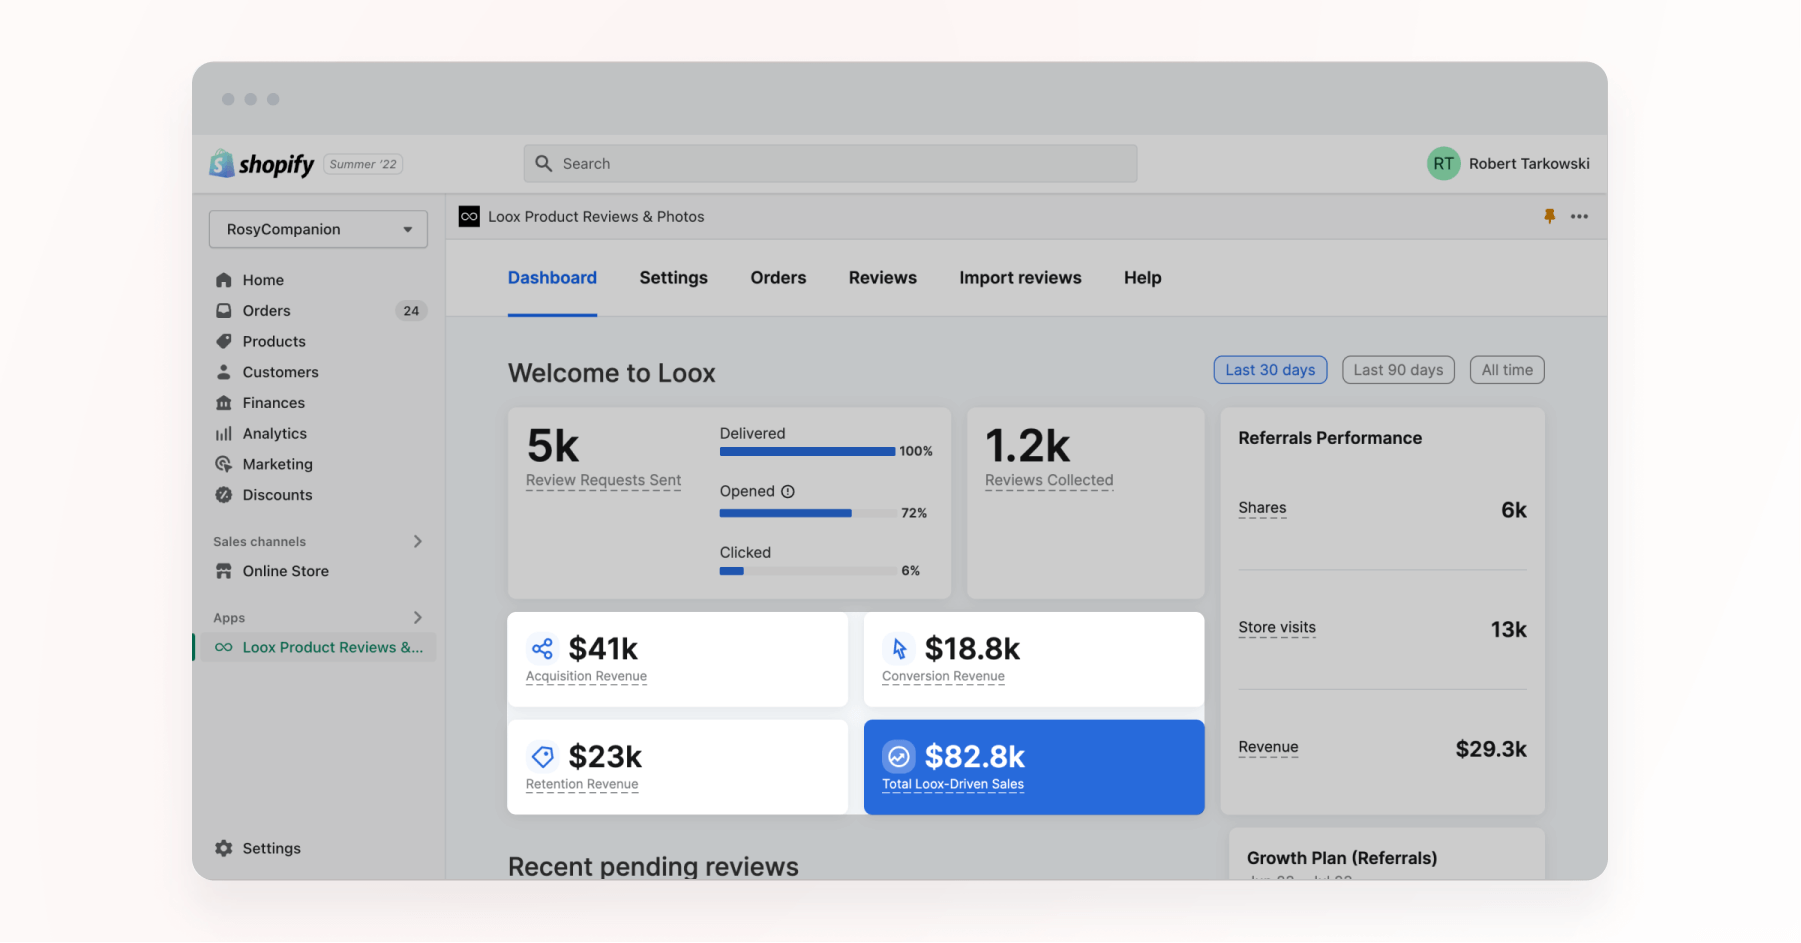1801x943 pixels.
Task: Click the Analytics bar chart icon
Action: [224, 434]
